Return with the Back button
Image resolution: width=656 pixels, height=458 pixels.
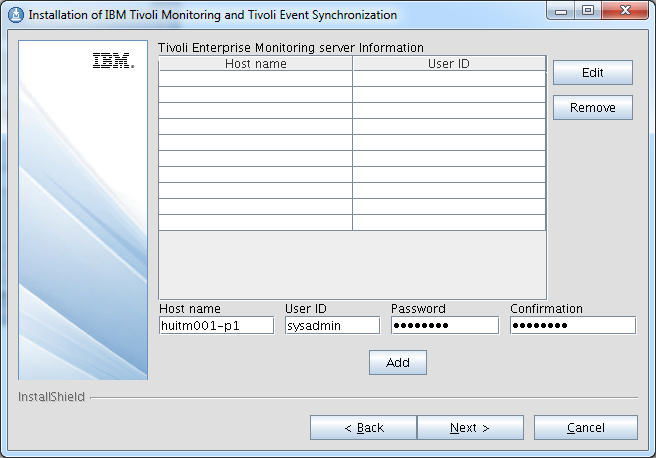click(x=364, y=427)
